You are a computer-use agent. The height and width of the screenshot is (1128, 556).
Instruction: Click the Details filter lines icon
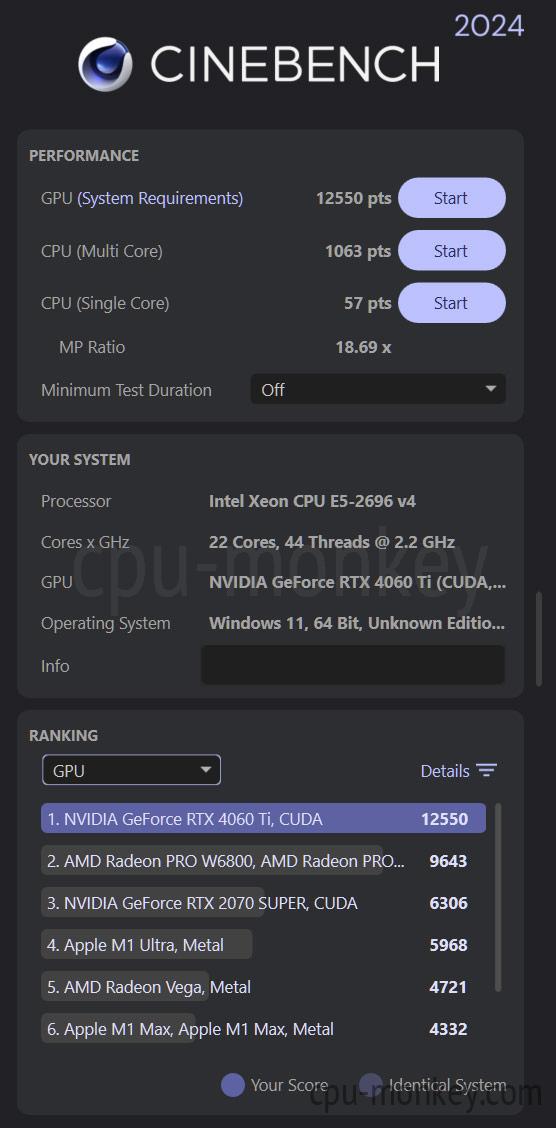487,770
